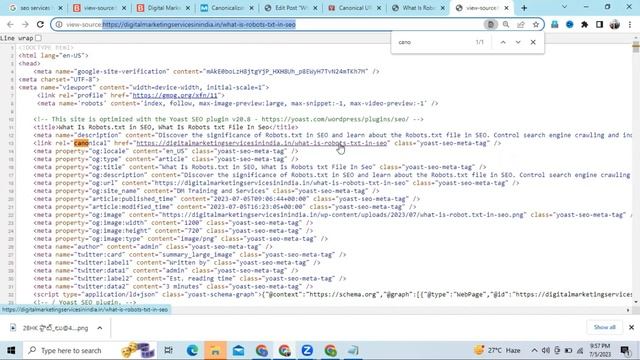Open the notification center icon
Viewport: 640px width, 360px height.
tap(624, 350)
